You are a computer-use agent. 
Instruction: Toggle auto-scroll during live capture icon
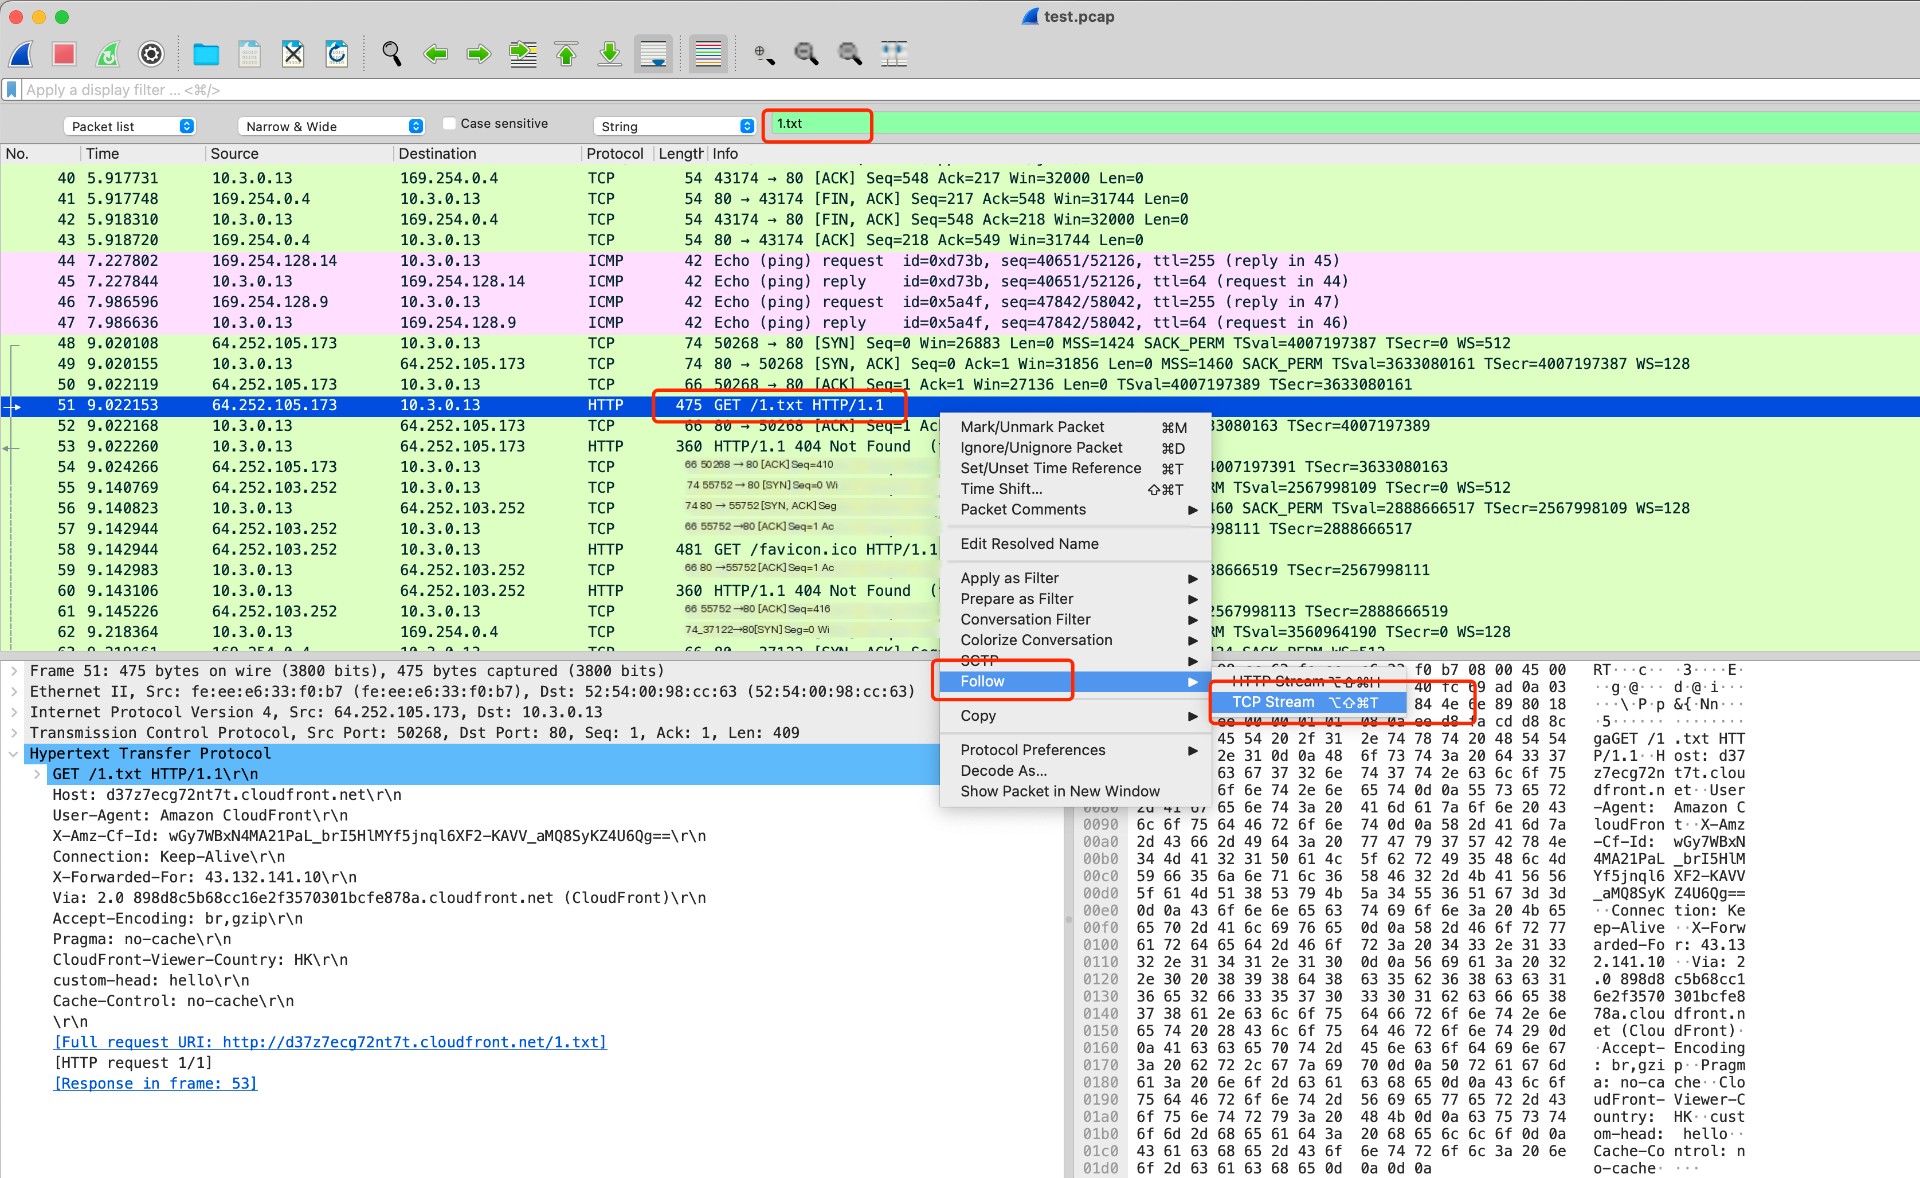pyautogui.click(x=654, y=54)
